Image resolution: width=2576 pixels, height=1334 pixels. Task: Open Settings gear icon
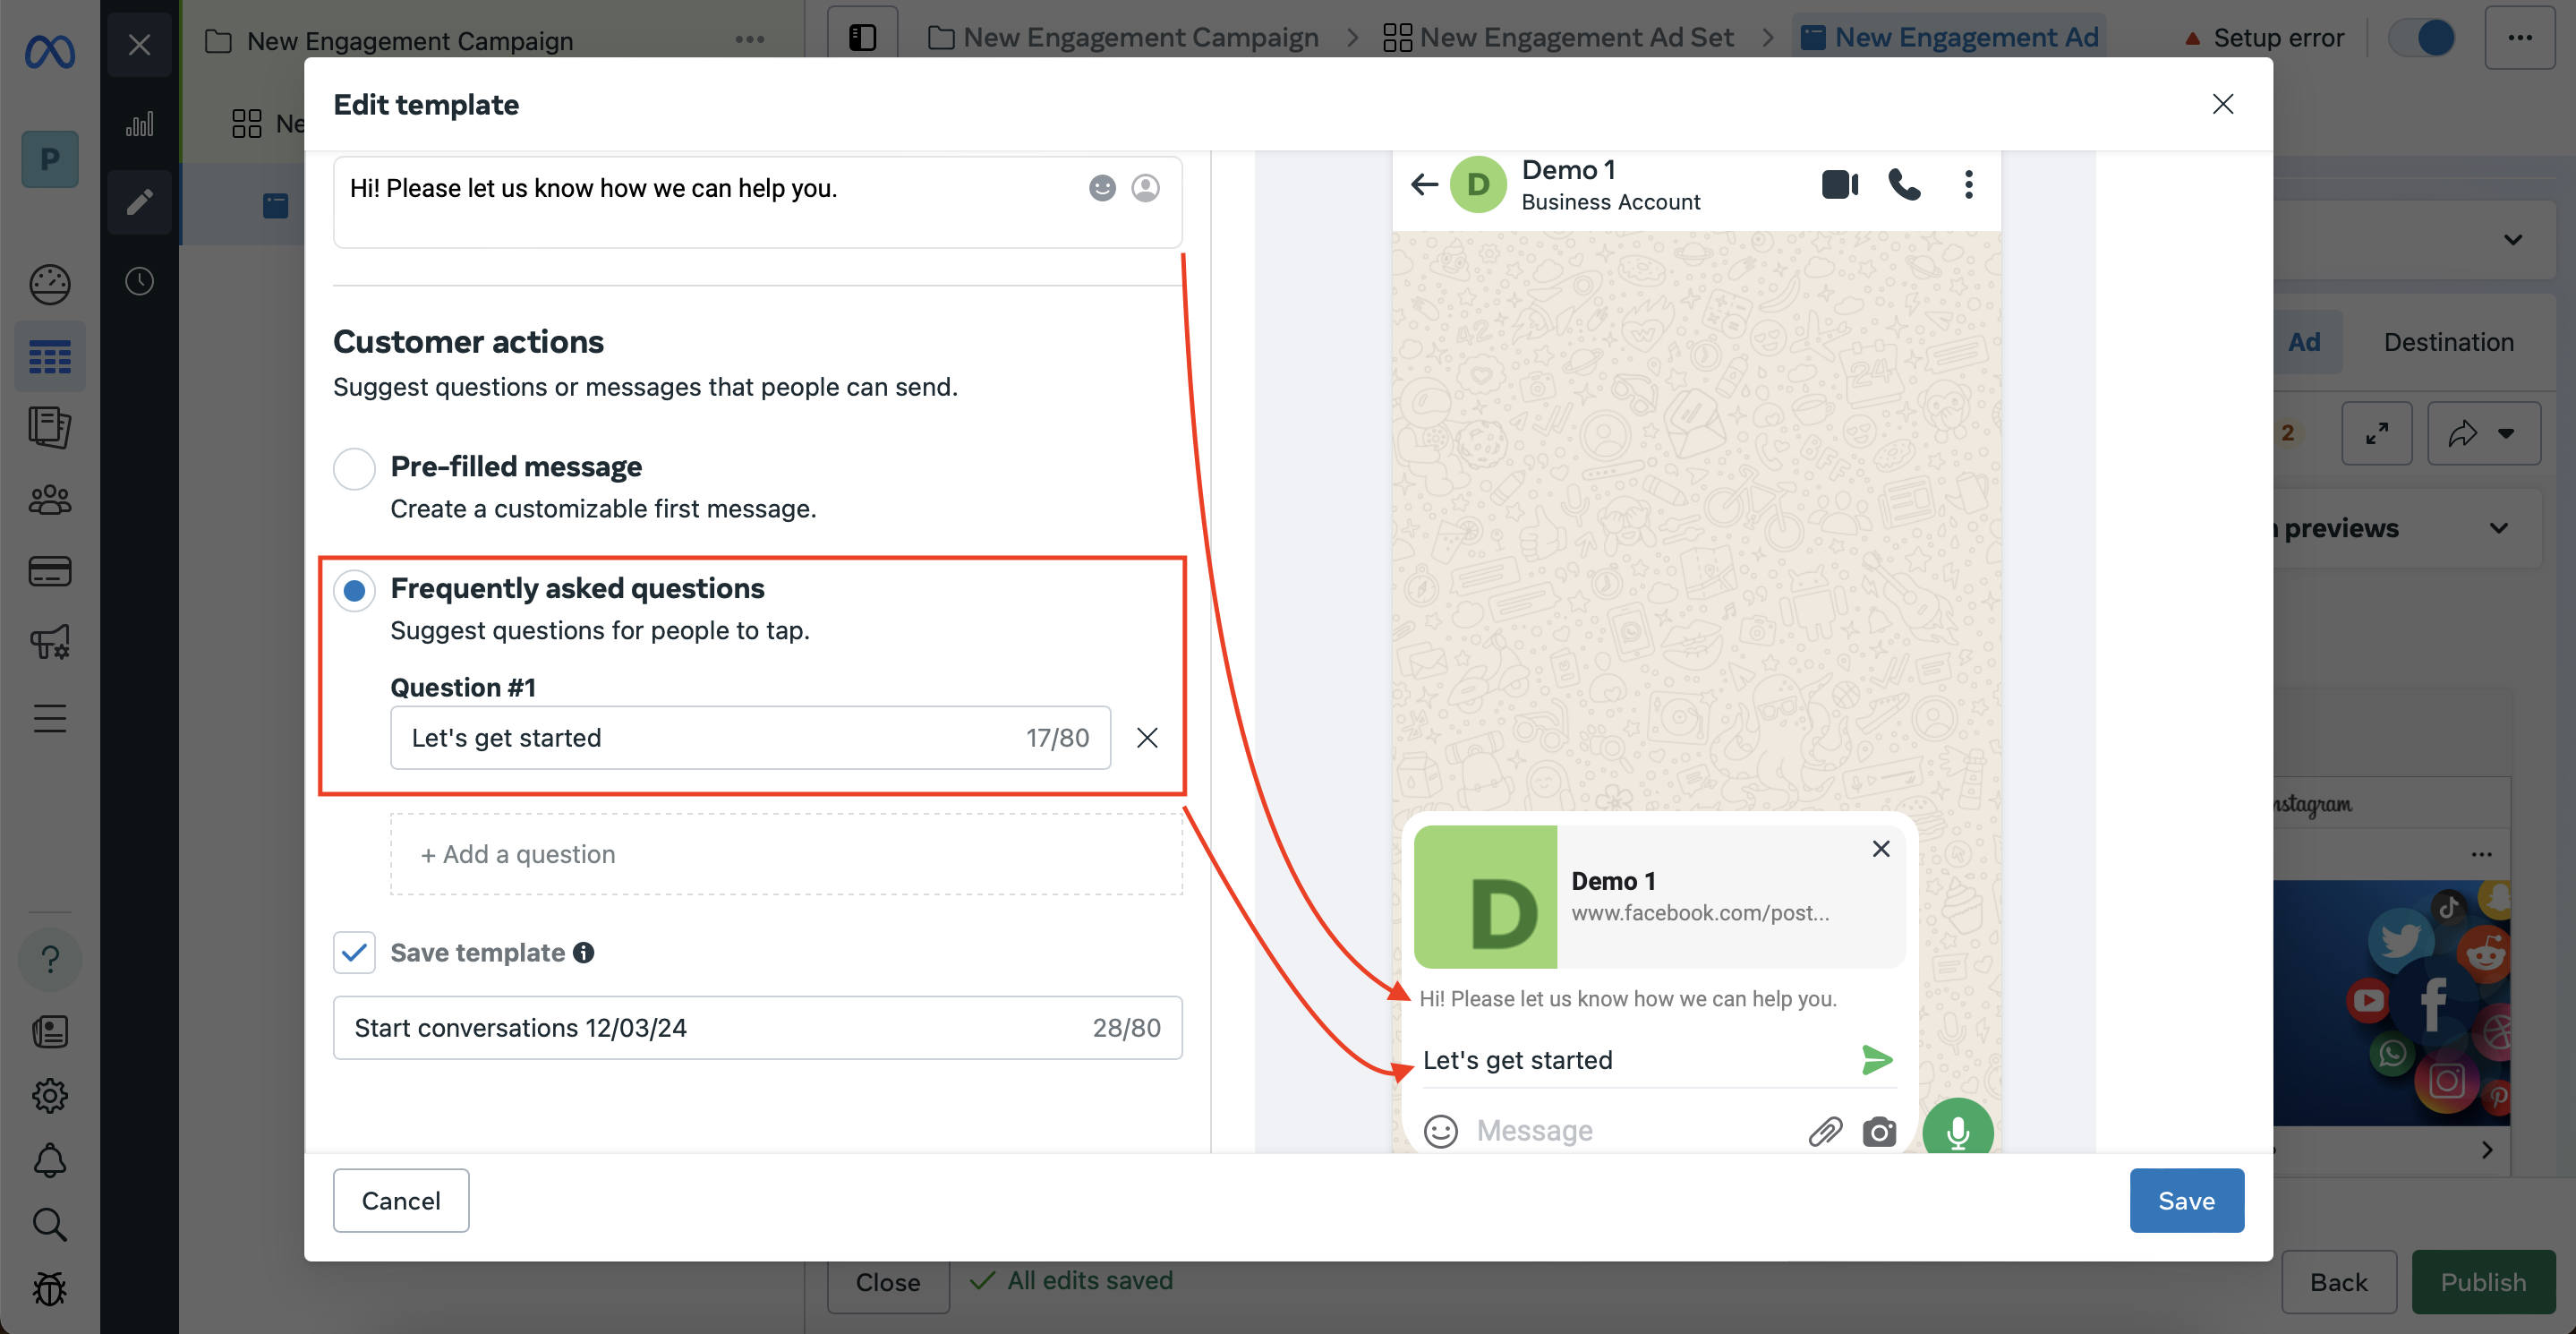[x=49, y=1095]
